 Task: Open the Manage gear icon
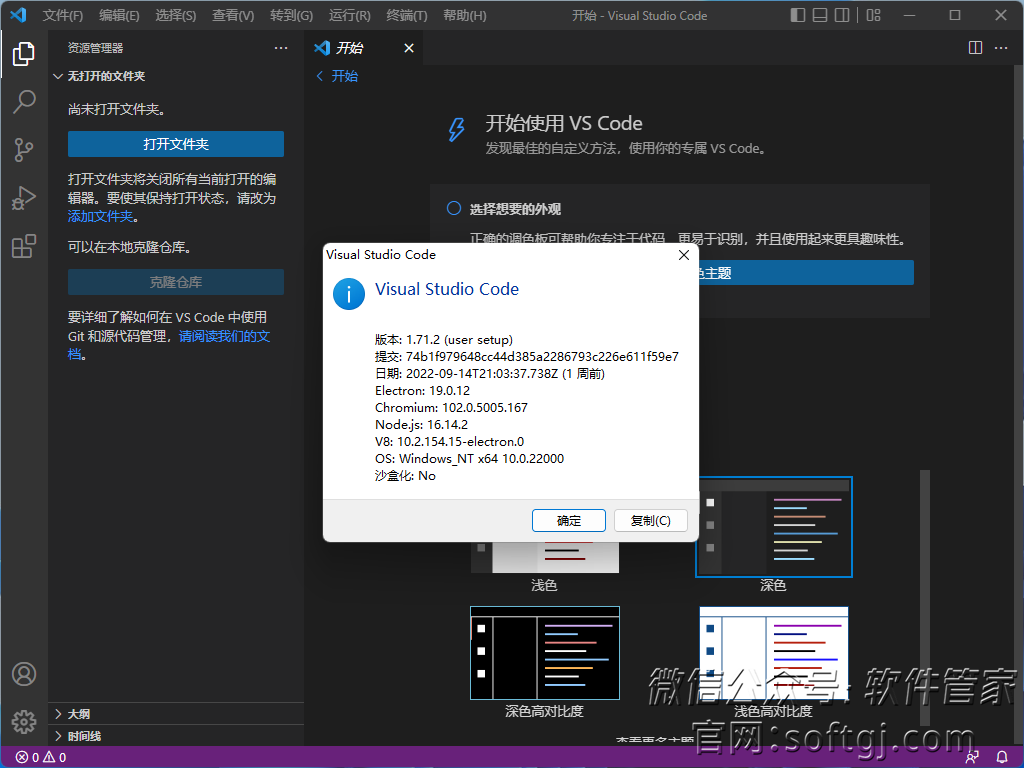[x=24, y=722]
